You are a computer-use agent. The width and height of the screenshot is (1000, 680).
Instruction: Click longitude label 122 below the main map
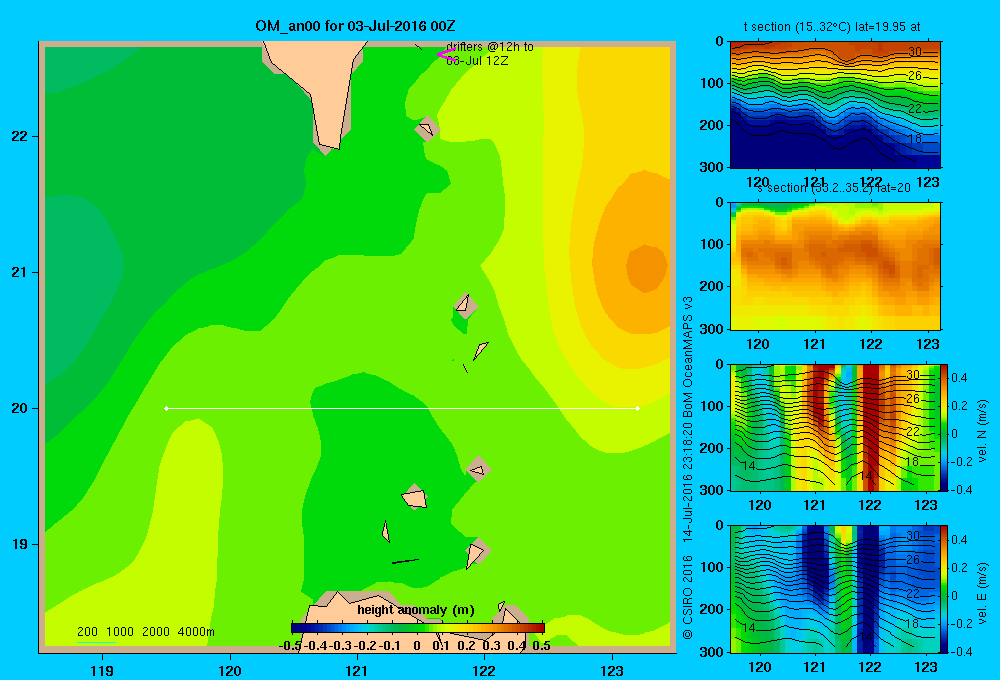484,670
